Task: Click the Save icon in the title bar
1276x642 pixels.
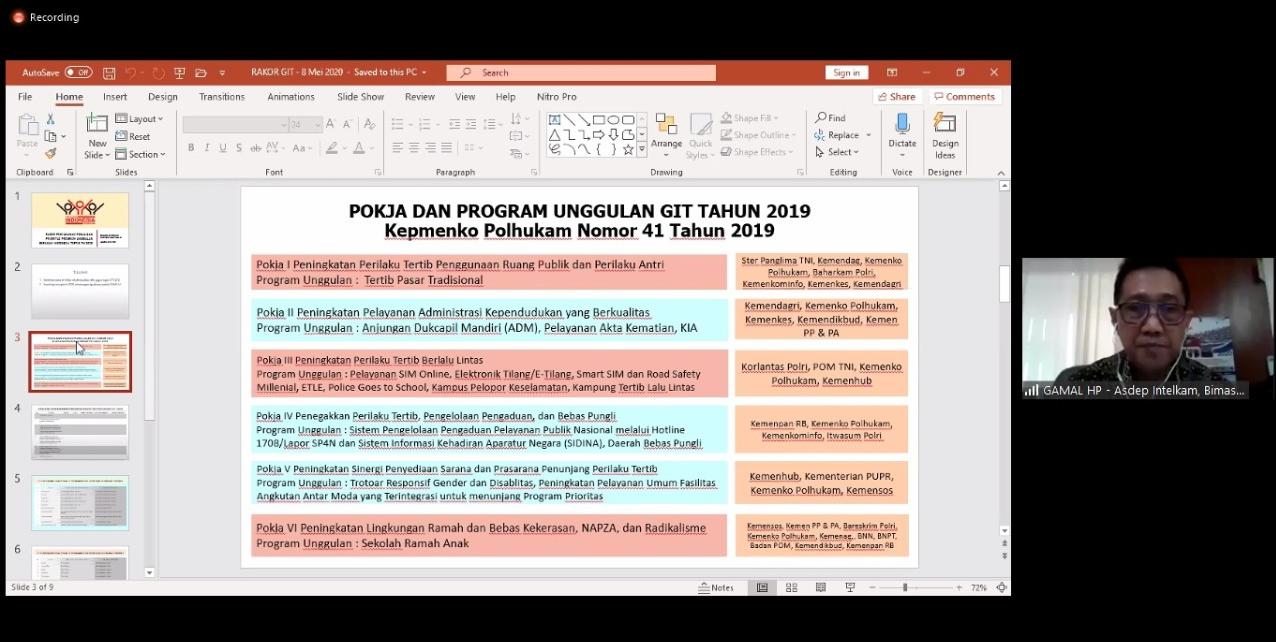Action: coord(109,73)
